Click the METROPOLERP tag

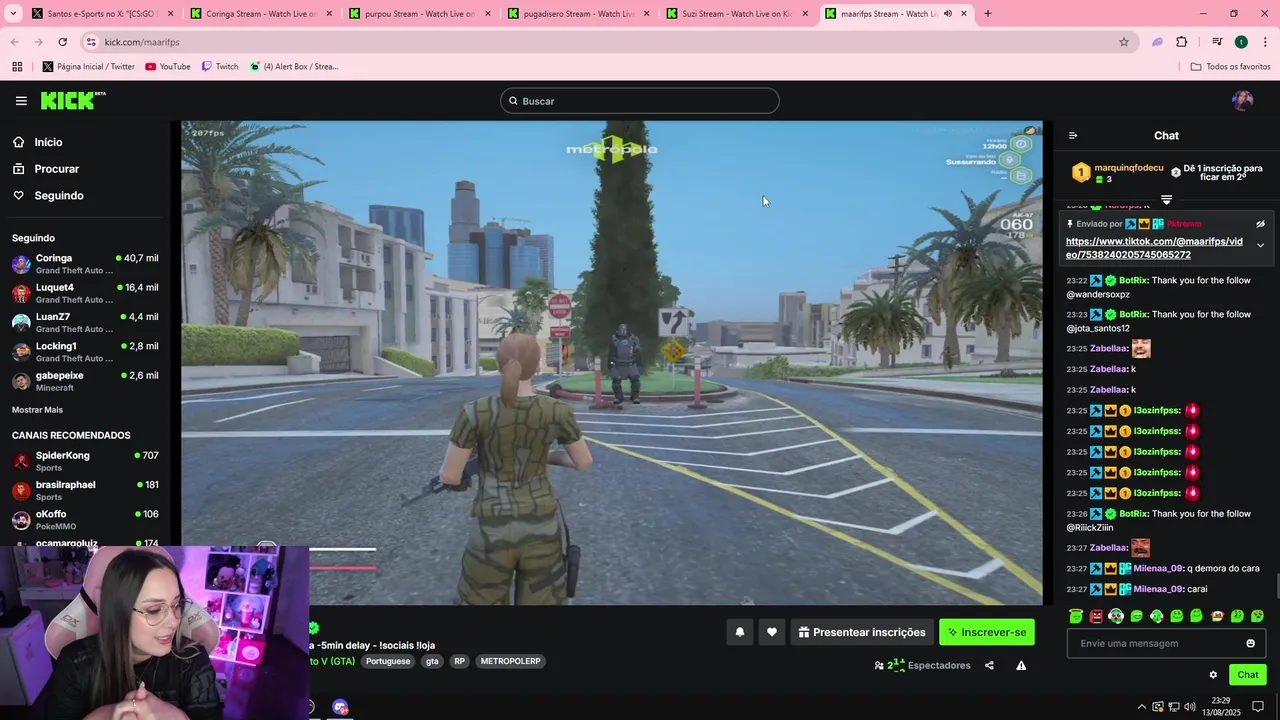click(510, 661)
